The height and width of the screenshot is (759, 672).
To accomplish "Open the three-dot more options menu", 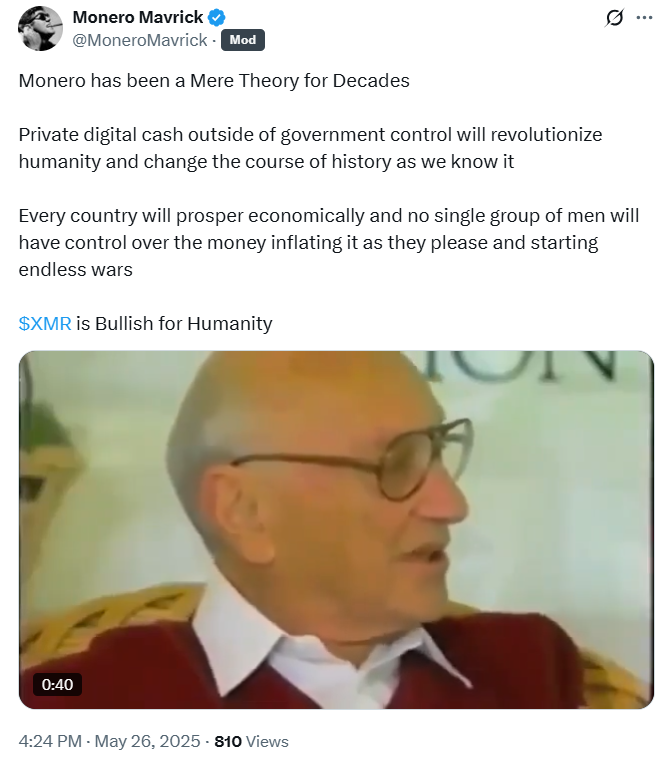I will (644, 18).
